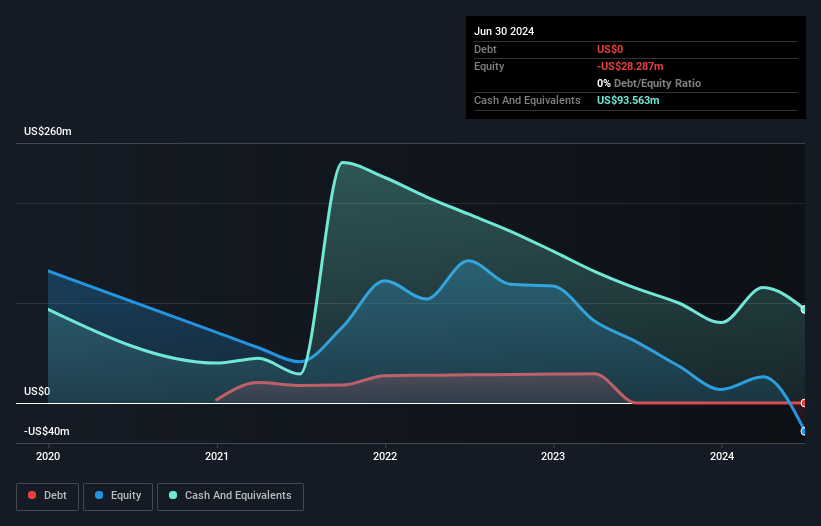The image size is (821, 526).
Task: Toggle the Debt series legend button
Action: point(48,496)
